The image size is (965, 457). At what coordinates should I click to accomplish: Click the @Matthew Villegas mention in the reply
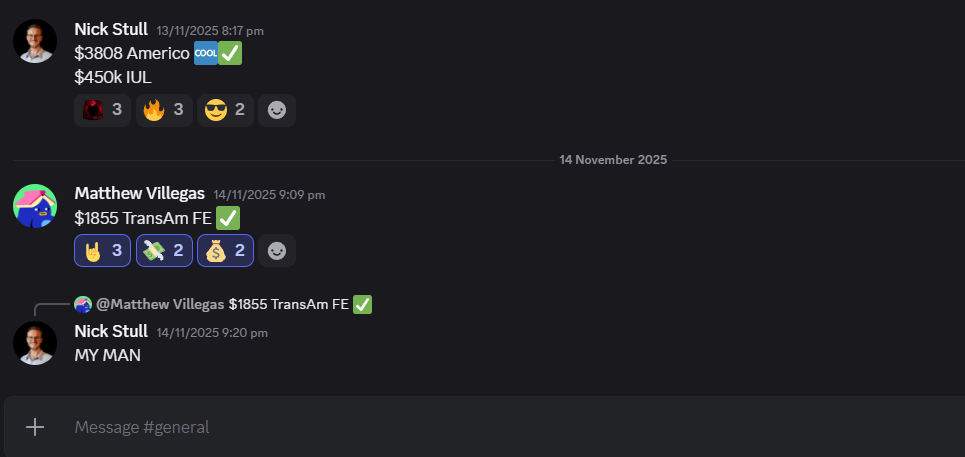point(160,304)
